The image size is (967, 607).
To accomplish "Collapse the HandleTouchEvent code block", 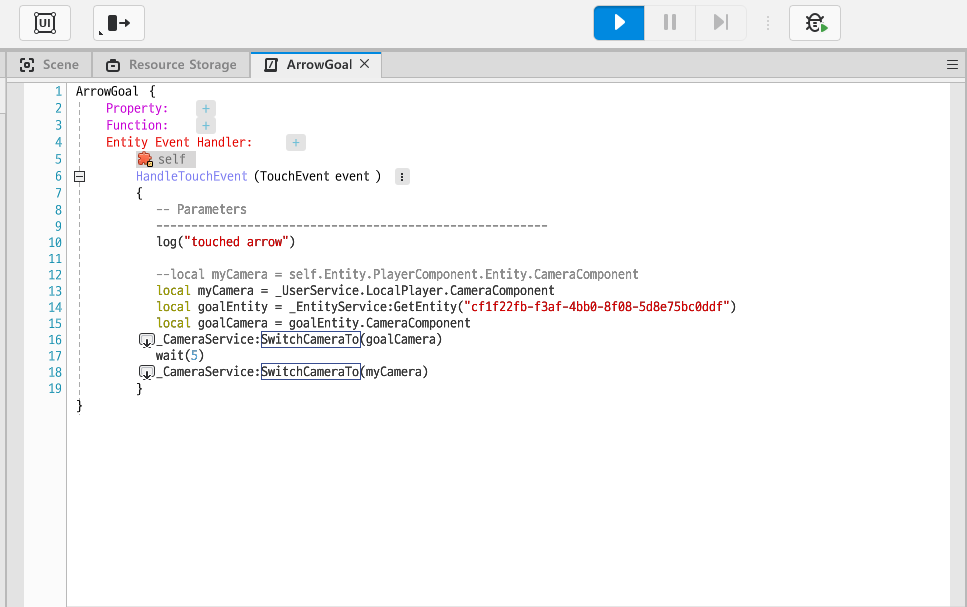I will 80,176.
